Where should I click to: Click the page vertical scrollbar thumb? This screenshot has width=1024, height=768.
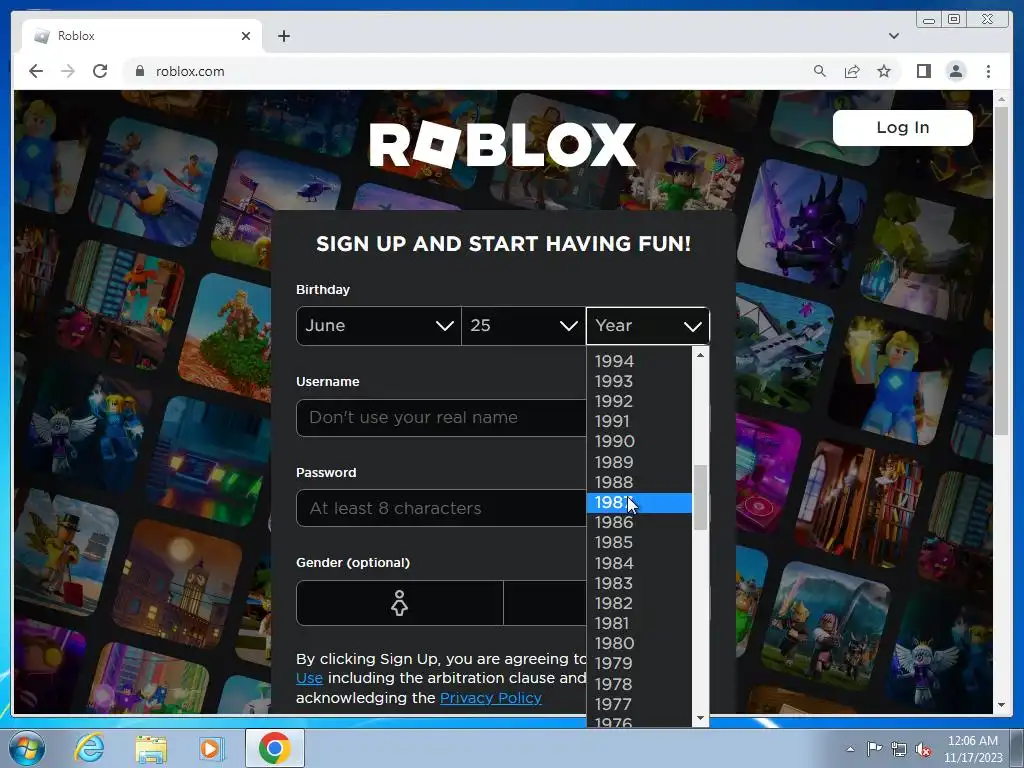[x=1001, y=269]
